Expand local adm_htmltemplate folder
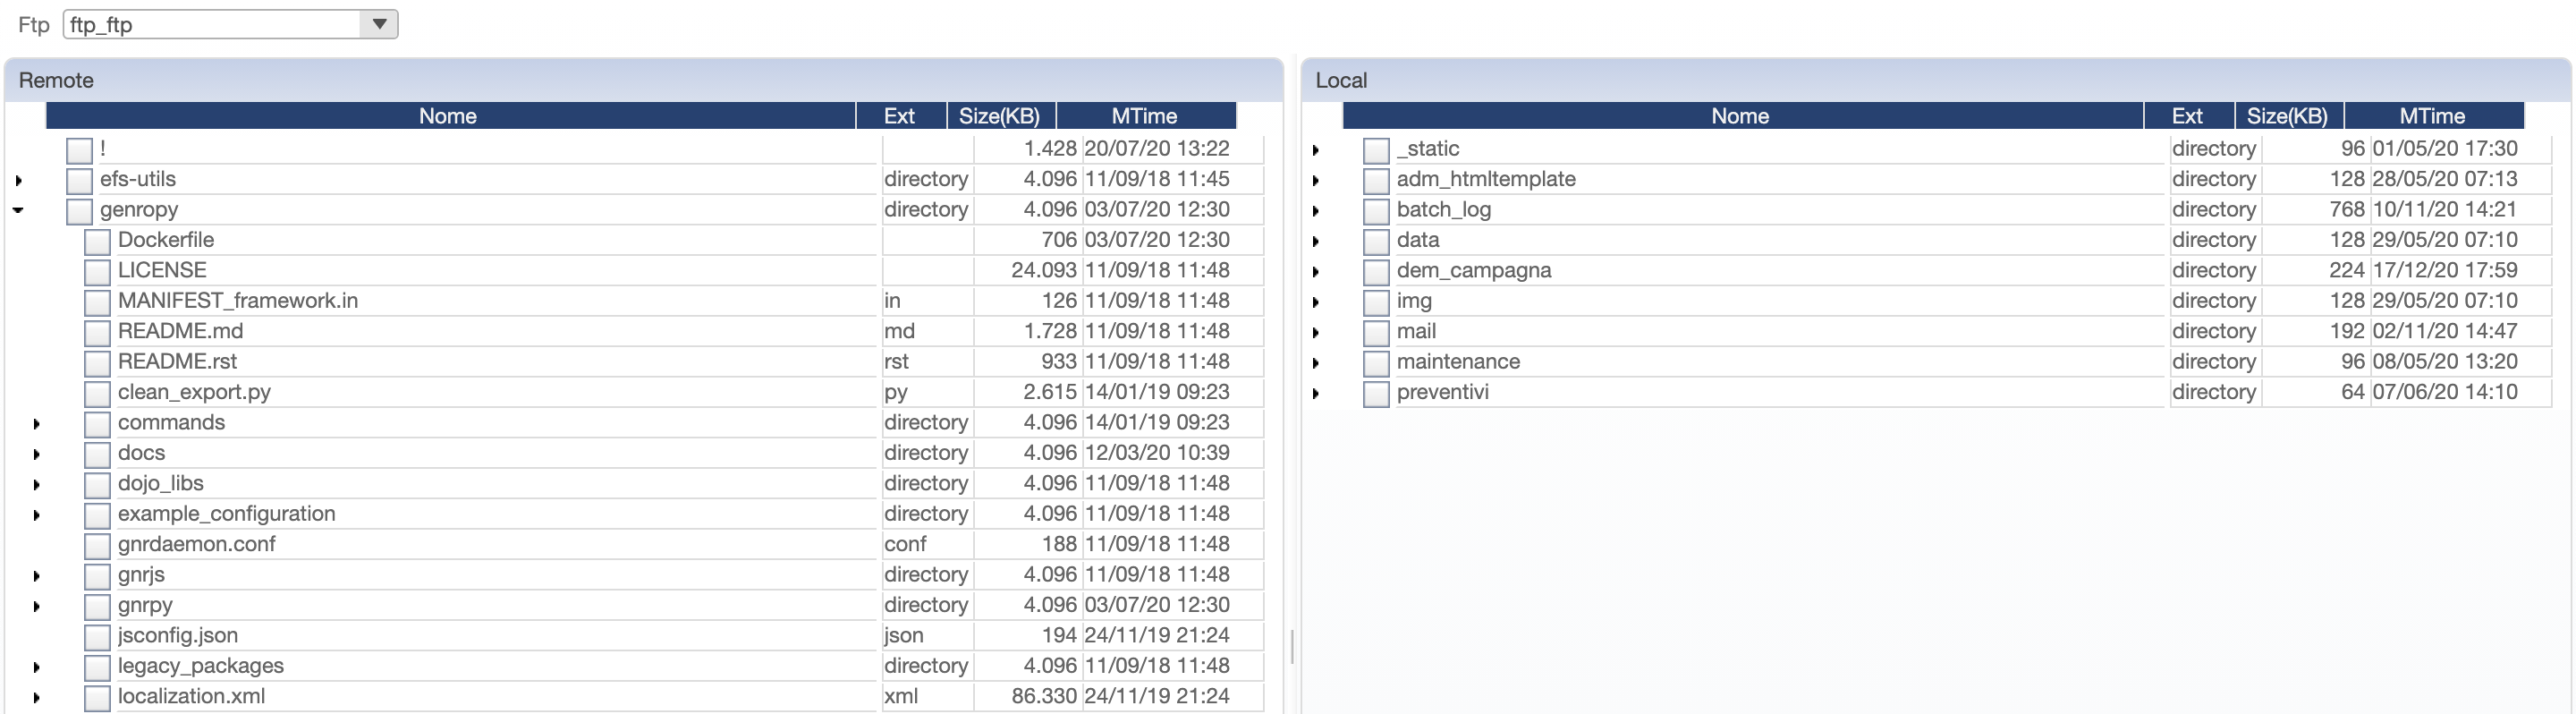The height and width of the screenshot is (714, 2576). 1316,181
